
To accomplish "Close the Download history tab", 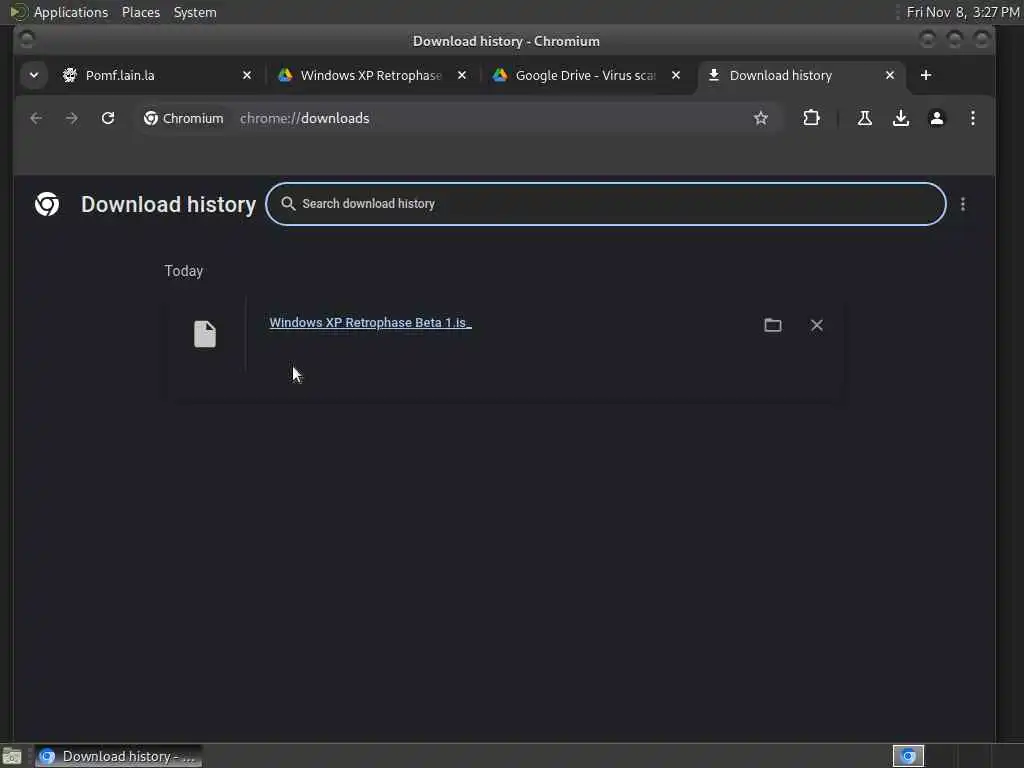I will [x=889, y=75].
